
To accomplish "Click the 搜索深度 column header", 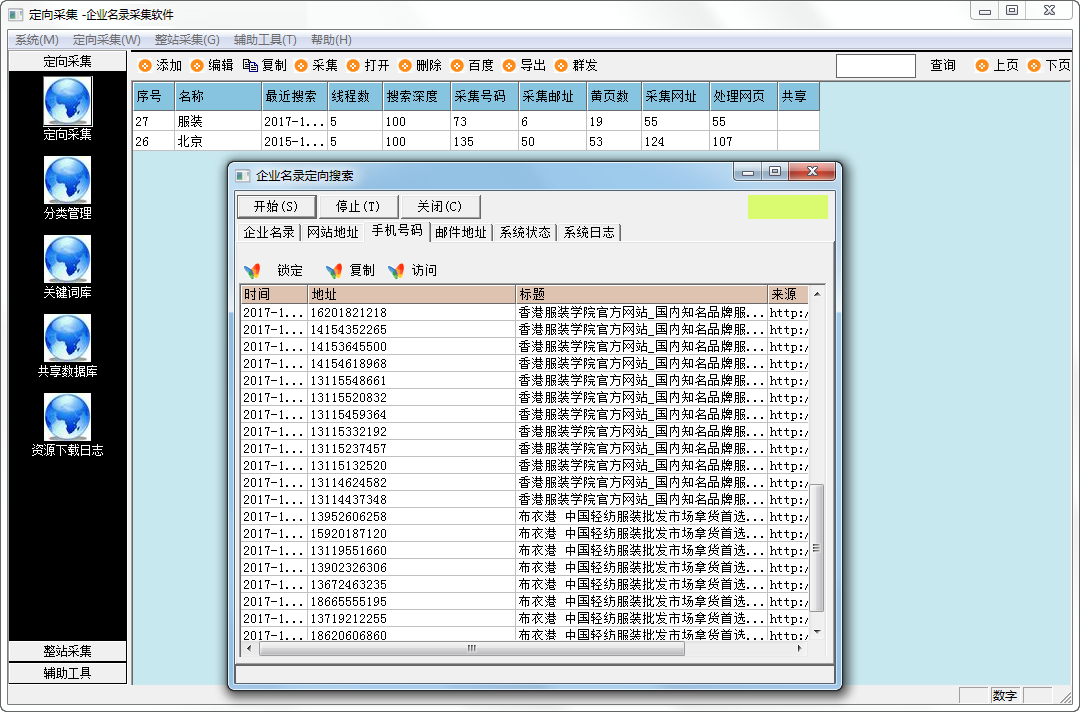I will 417,96.
